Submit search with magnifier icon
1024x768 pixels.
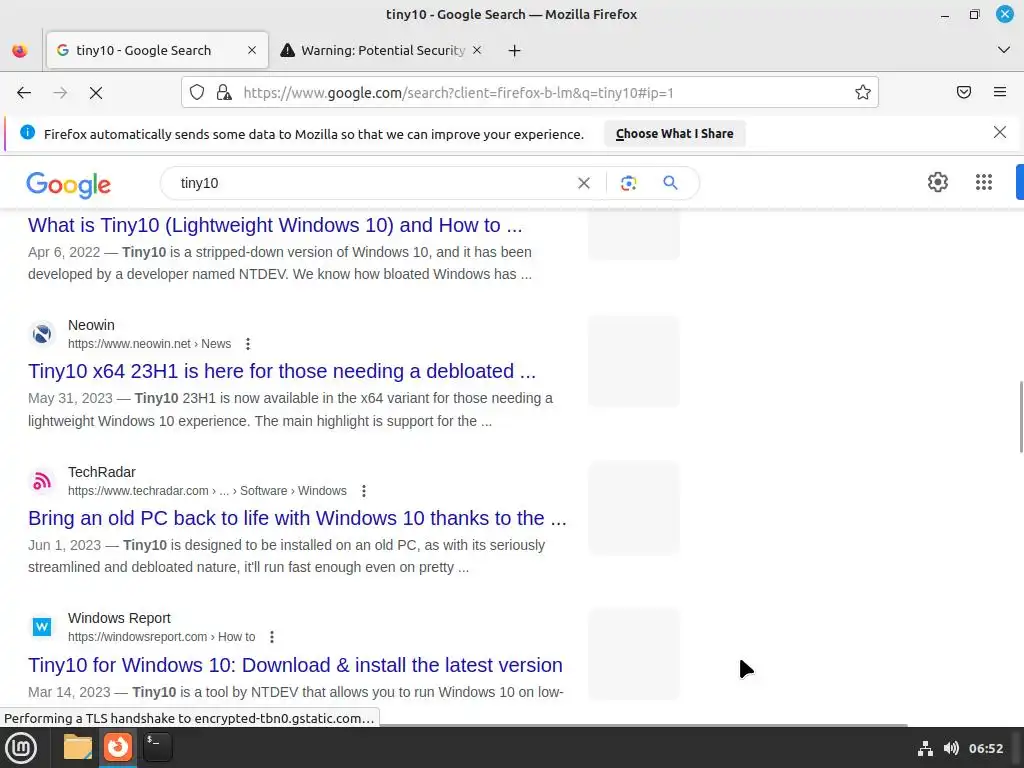click(670, 183)
